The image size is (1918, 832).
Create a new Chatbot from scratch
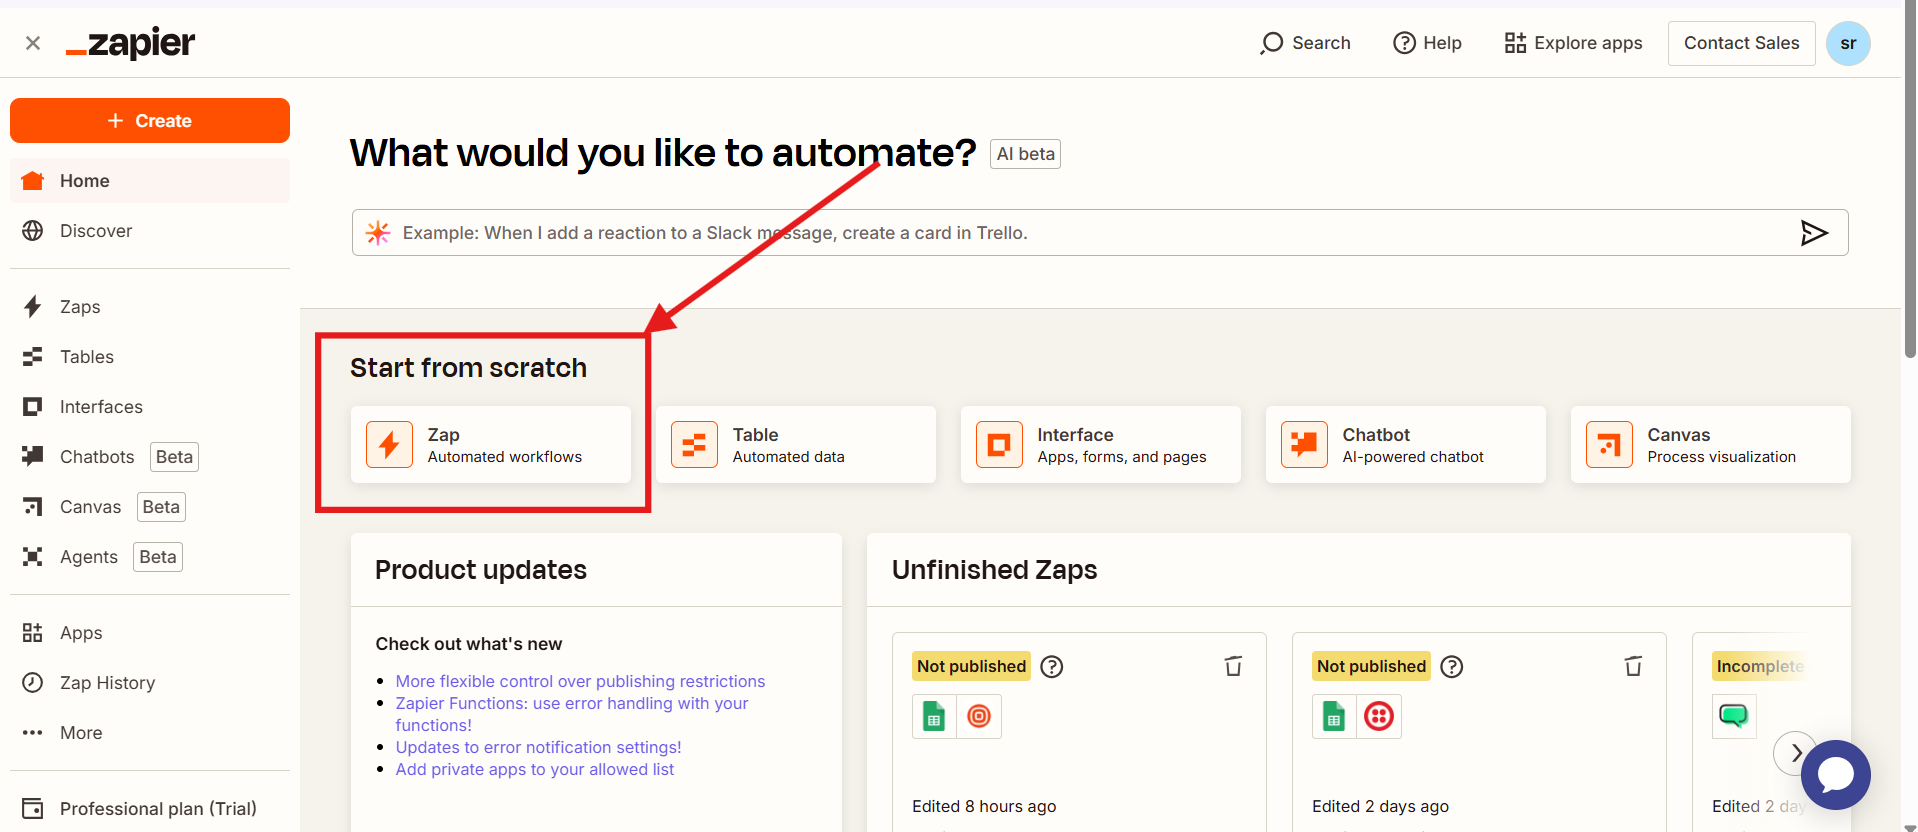pyautogui.click(x=1406, y=445)
